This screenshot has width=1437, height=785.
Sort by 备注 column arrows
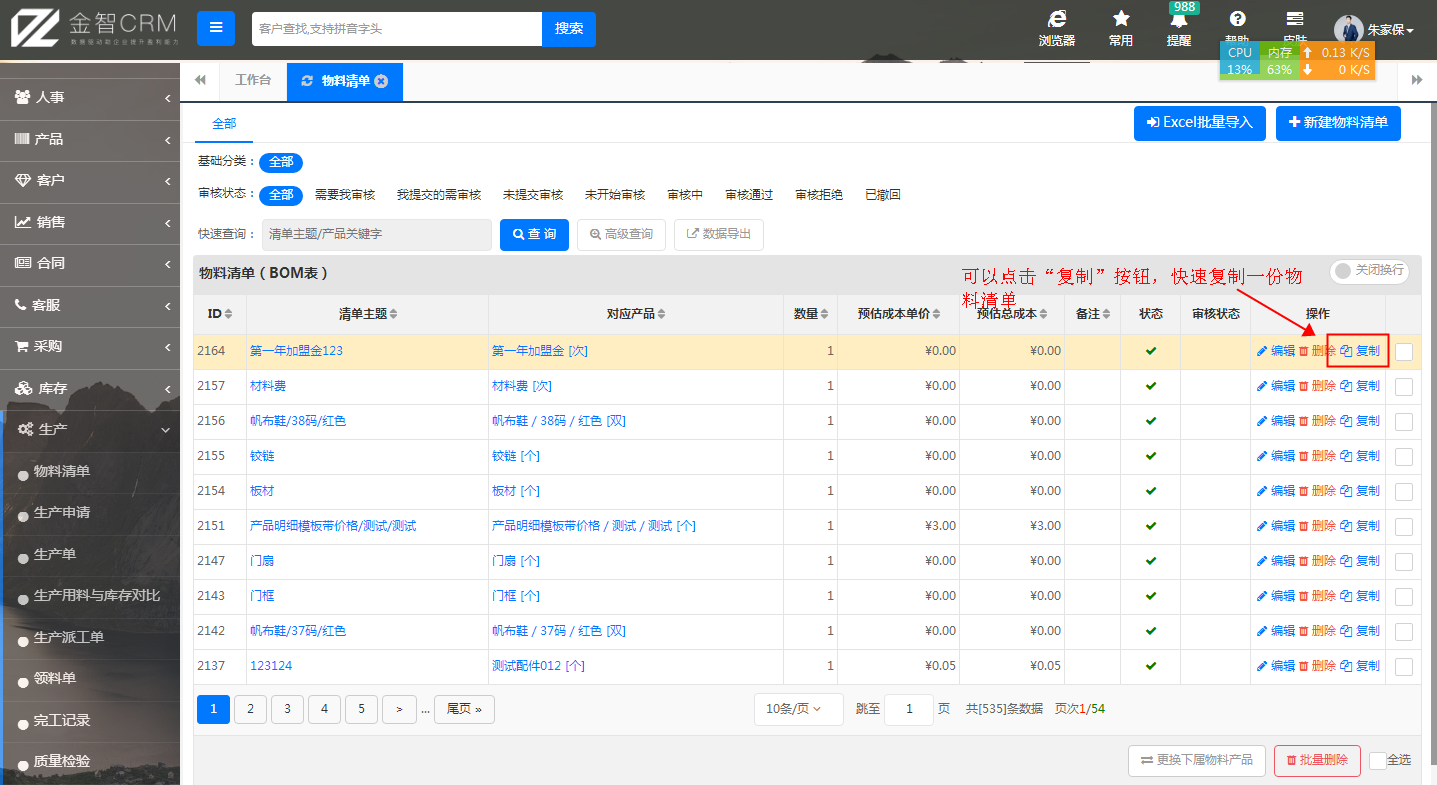[x=1108, y=314]
